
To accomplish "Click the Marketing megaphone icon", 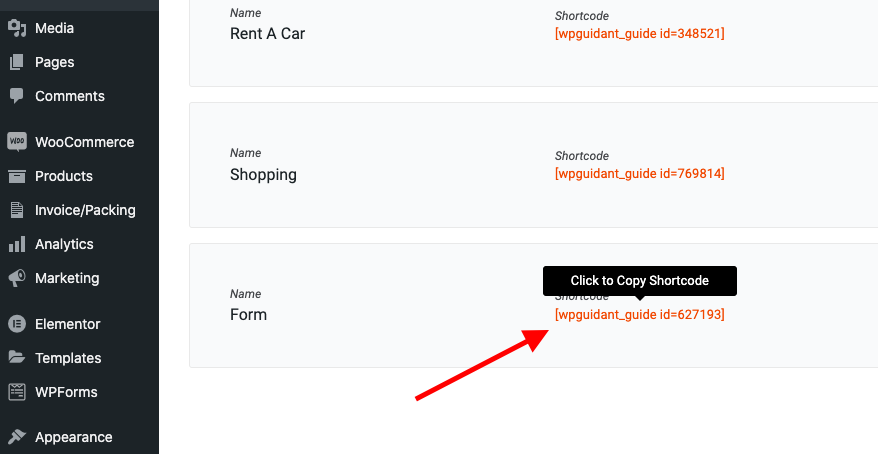I will tap(16, 278).
